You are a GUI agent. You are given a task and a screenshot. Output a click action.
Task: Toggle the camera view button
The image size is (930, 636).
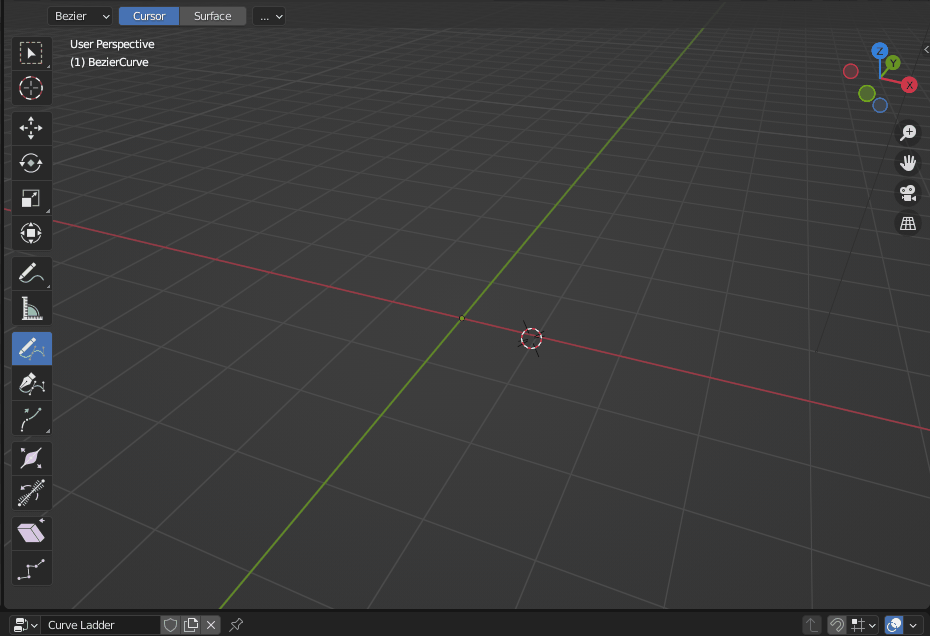click(x=908, y=193)
